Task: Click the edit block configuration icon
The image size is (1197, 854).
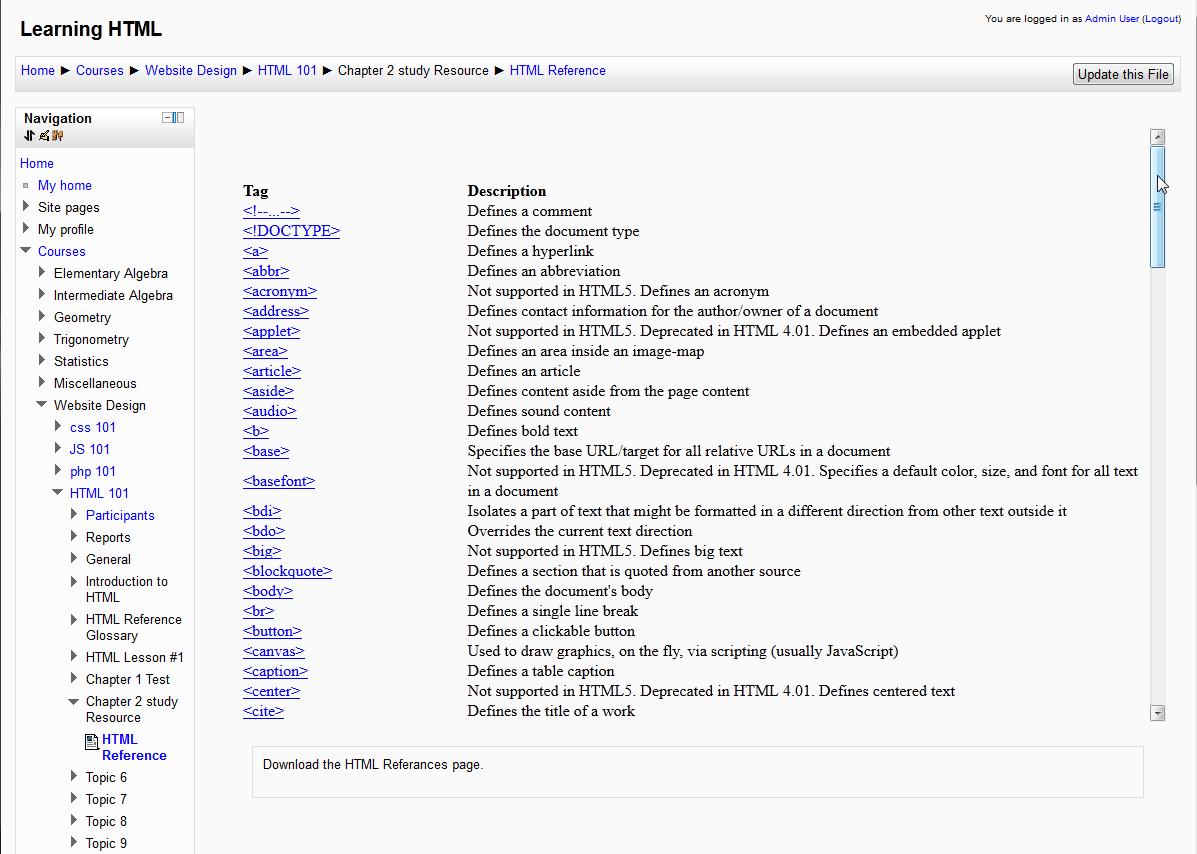Action: pyautogui.click(x=44, y=136)
